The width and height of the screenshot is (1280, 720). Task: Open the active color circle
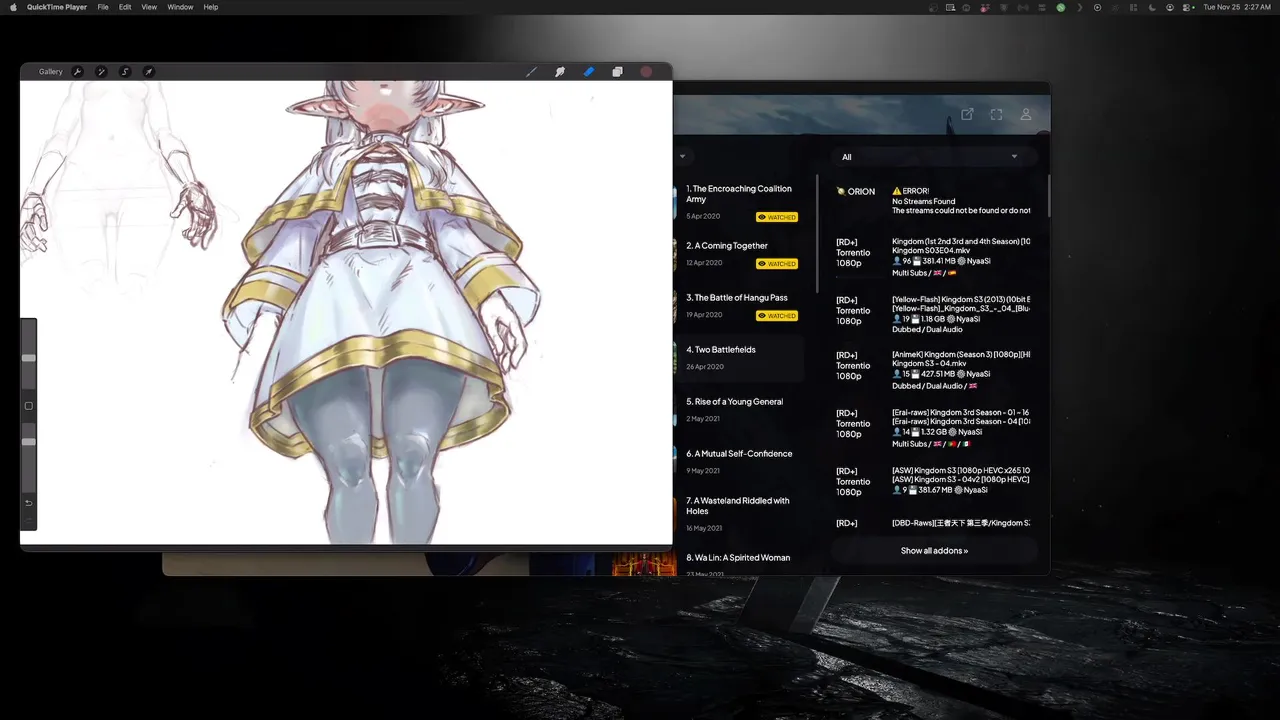pos(646,72)
